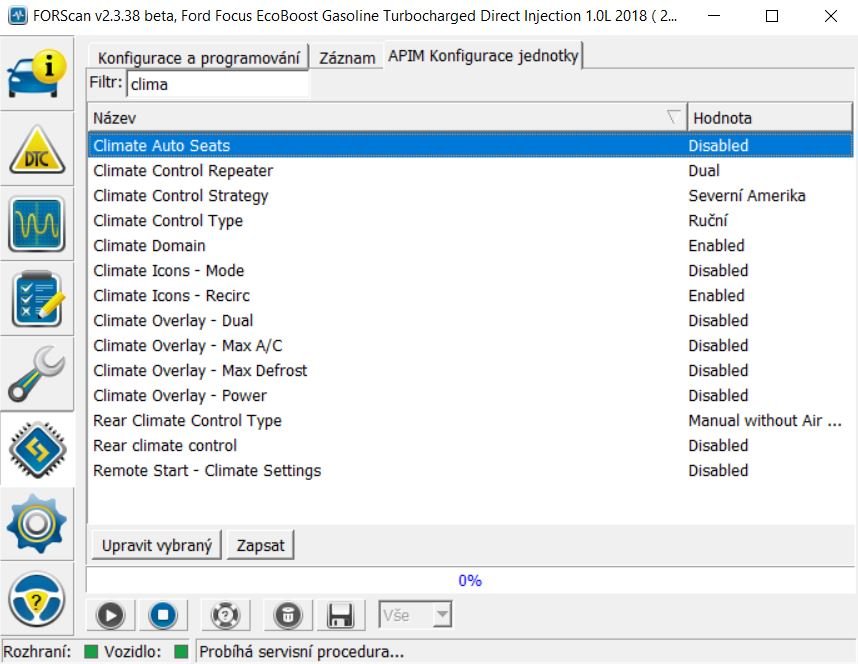Click the save floppy disk icon
Image resolution: width=858 pixels, height=664 pixels.
point(341,615)
